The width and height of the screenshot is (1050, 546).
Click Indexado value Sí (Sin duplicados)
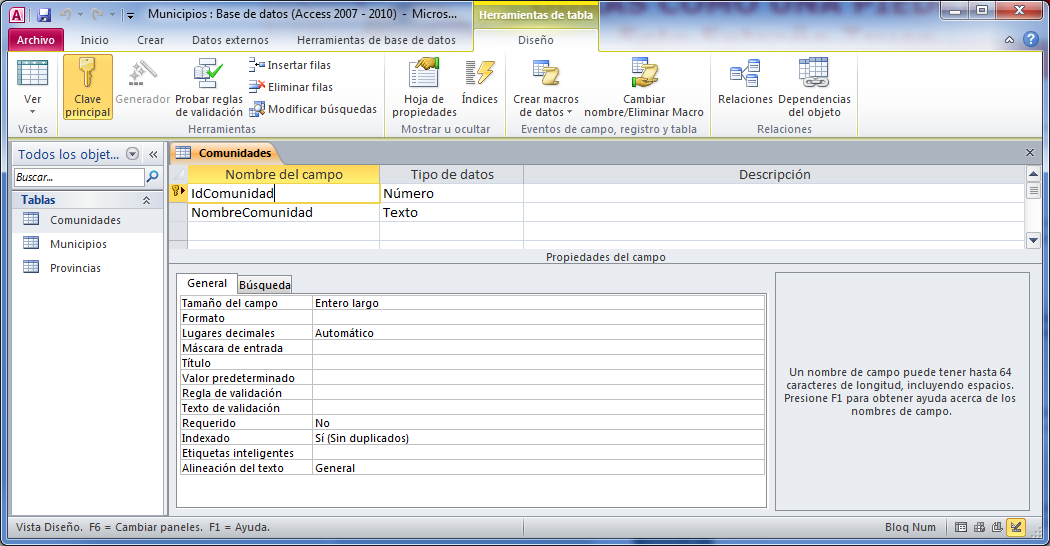538,438
